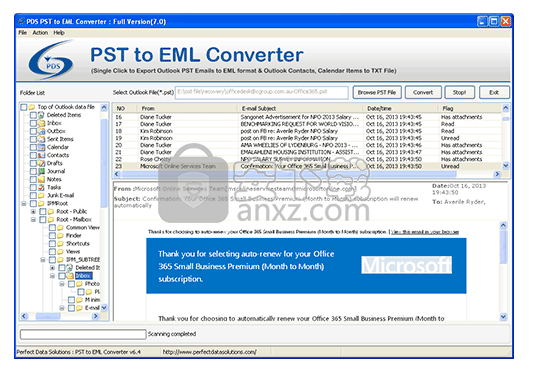The width and height of the screenshot is (533, 370).
Task: Click the Flag column header
Action: click(x=470, y=108)
